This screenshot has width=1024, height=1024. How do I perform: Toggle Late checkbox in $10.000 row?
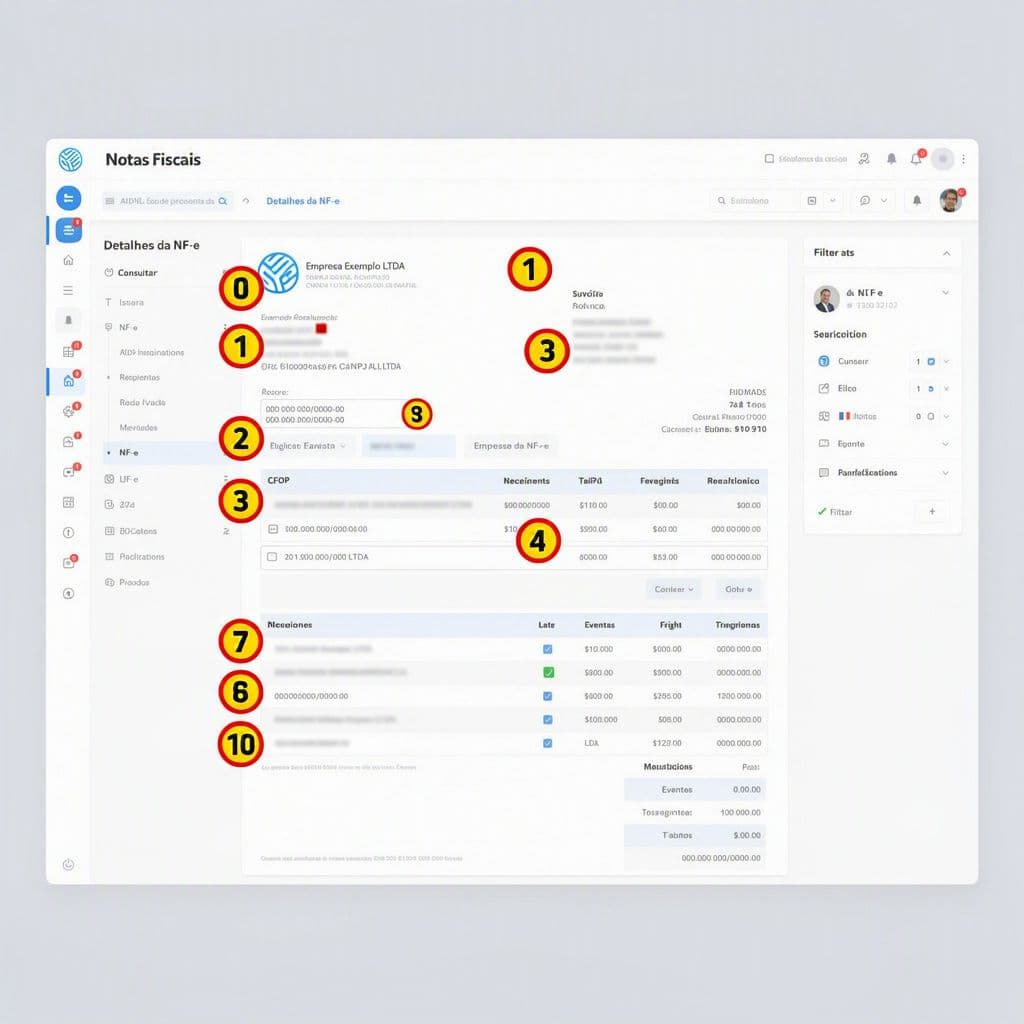coord(547,649)
